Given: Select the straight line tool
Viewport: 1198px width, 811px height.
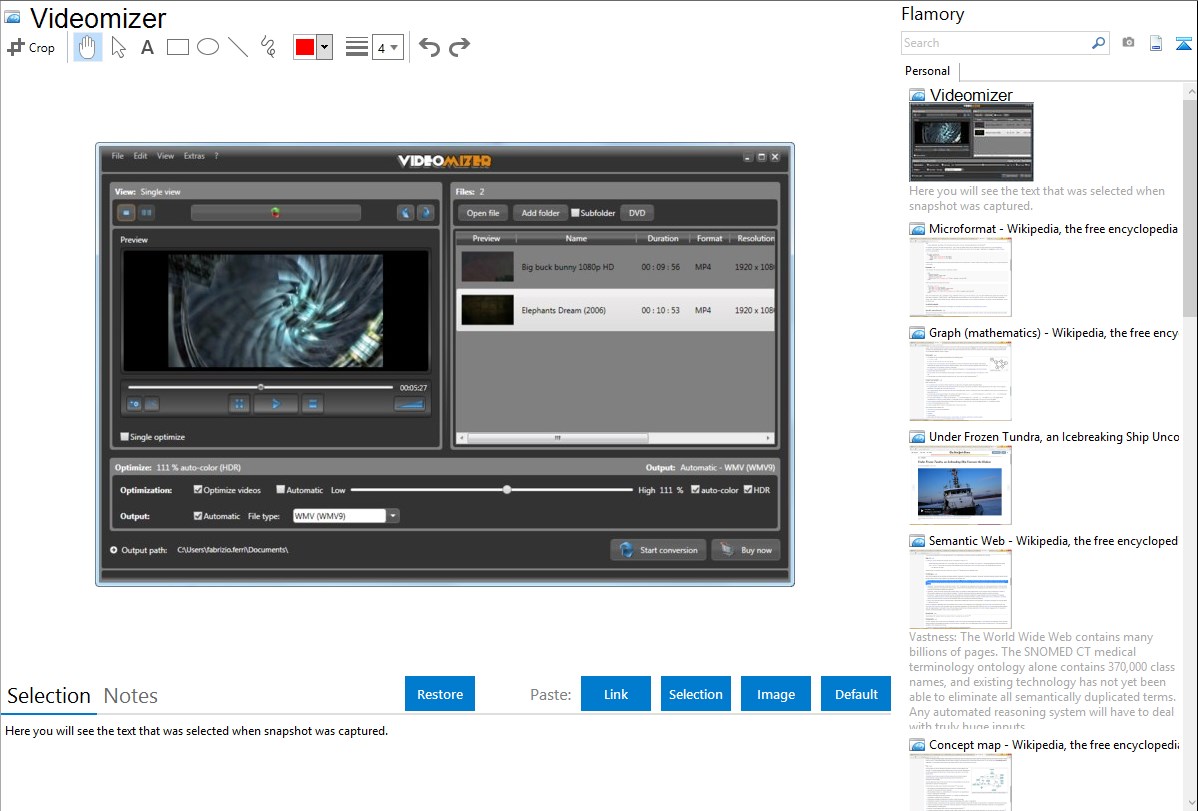Looking at the screenshot, I should tap(238, 47).
